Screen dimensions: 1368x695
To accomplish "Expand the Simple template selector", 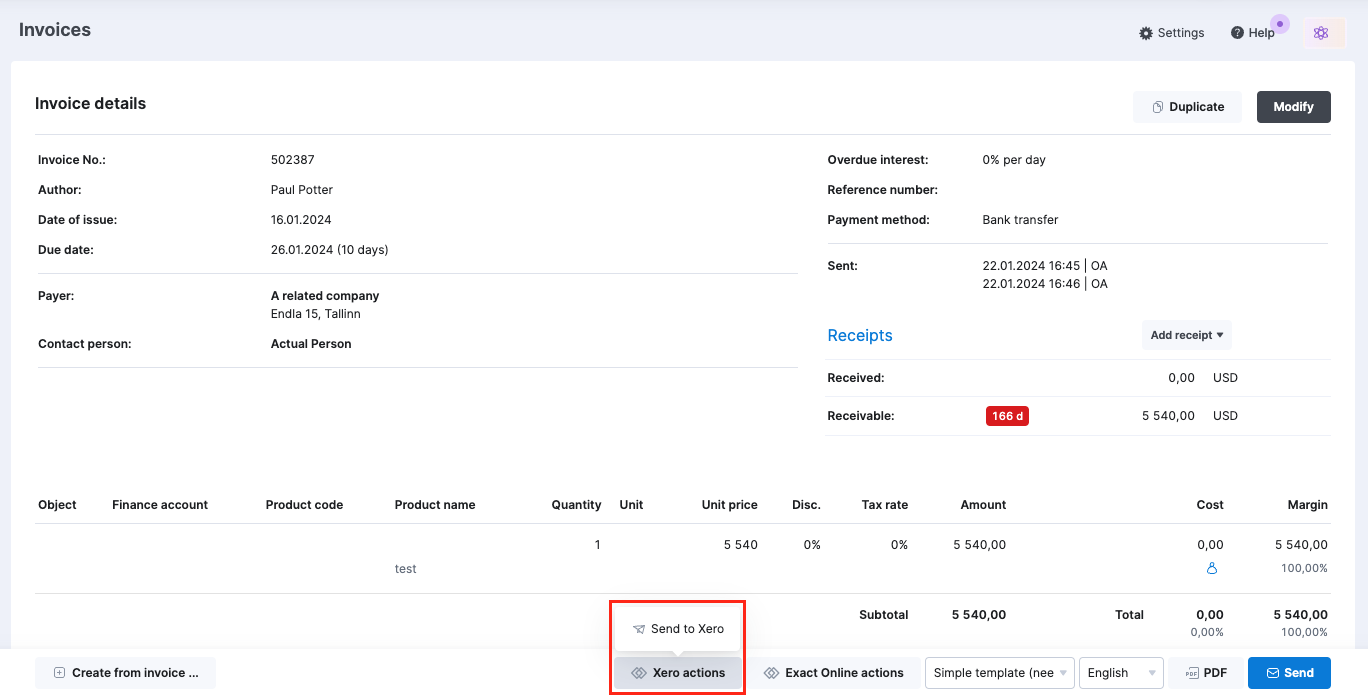I will click(998, 673).
